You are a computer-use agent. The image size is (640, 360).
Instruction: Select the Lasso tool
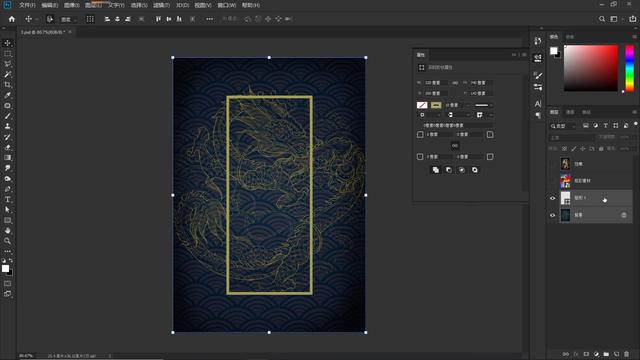pyautogui.click(x=7, y=64)
